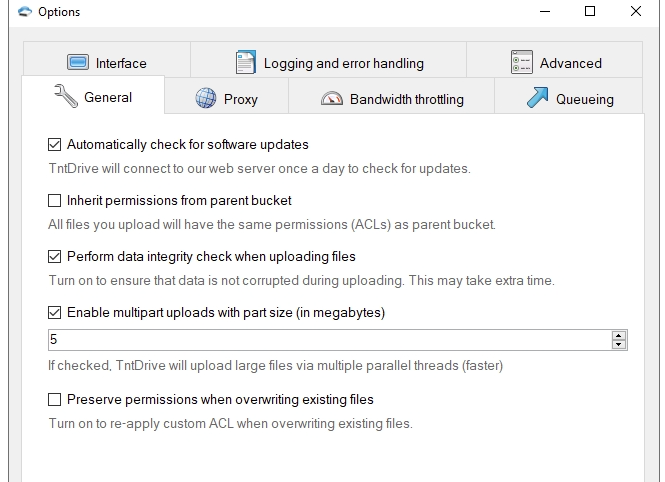Decrease part size with down arrow
The height and width of the screenshot is (482, 665).
pos(619,345)
